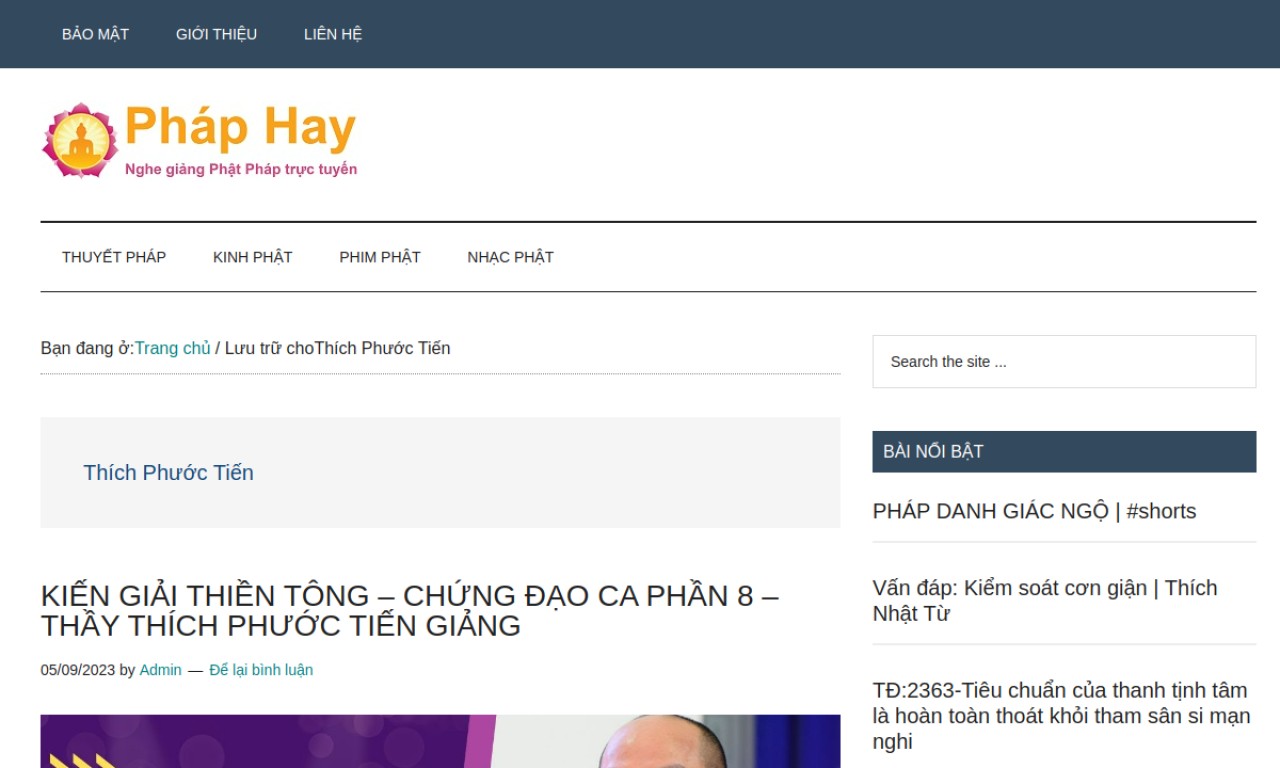Click the Lưu trữ choThích Phước Tiến breadcrumb text
The height and width of the screenshot is (768, 1280).
(337, 348)
